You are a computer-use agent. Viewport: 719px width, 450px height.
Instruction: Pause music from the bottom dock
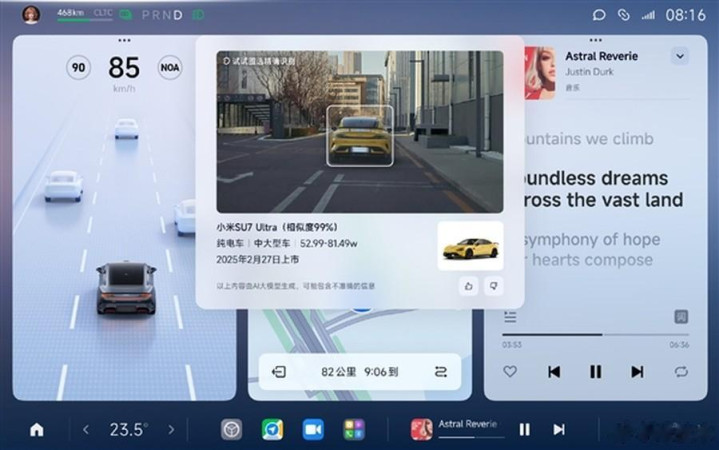click(x=525, y=430)
